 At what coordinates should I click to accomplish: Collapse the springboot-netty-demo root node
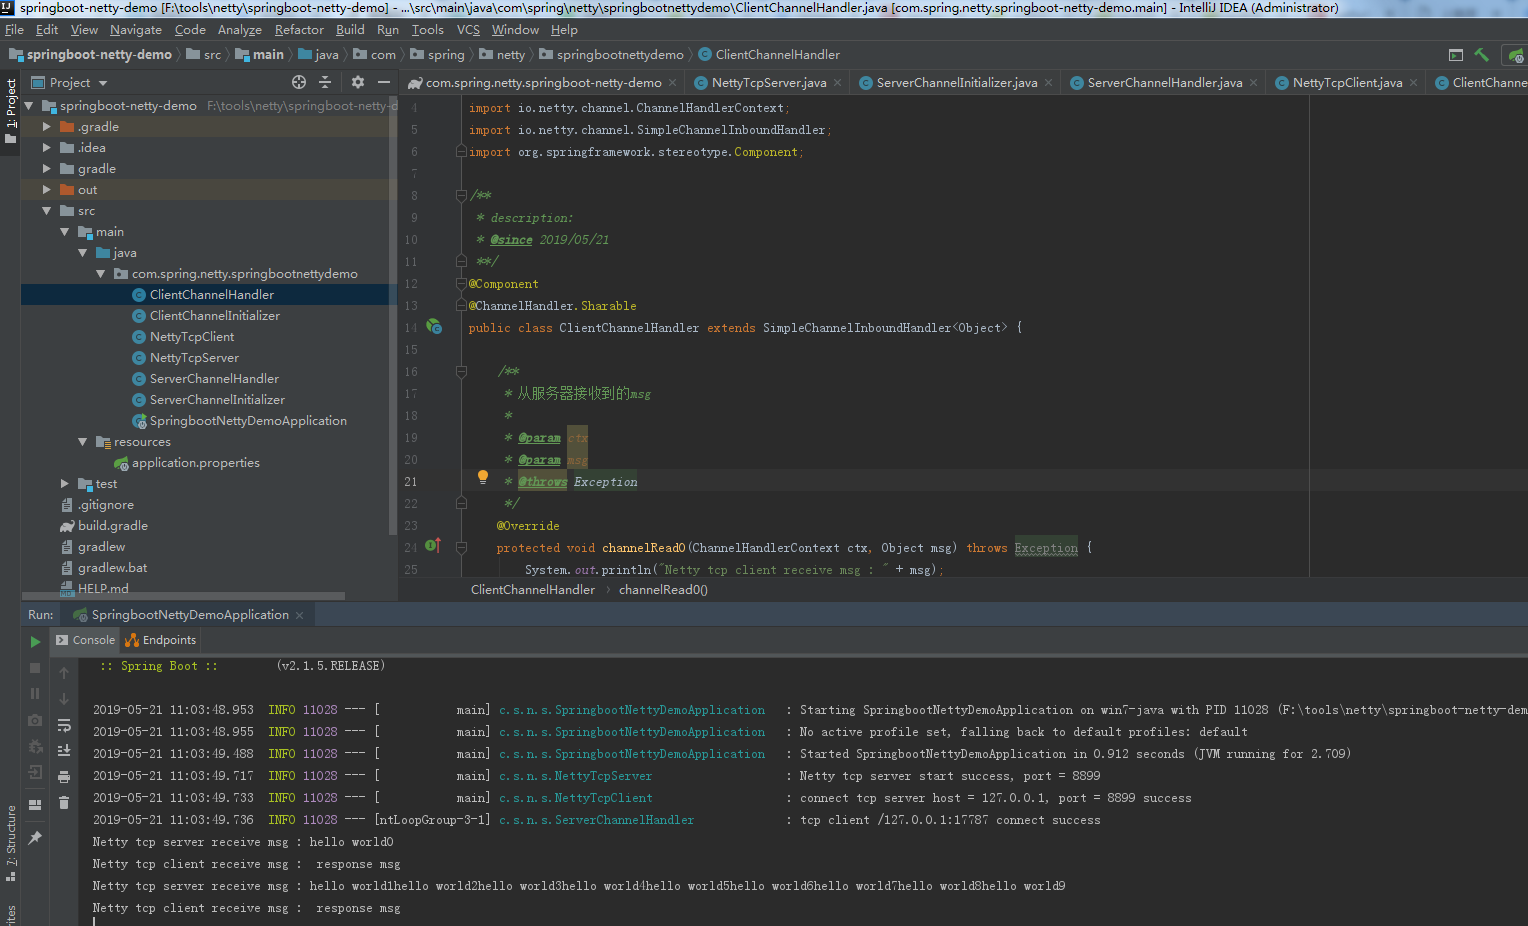(x=29, y=105)
